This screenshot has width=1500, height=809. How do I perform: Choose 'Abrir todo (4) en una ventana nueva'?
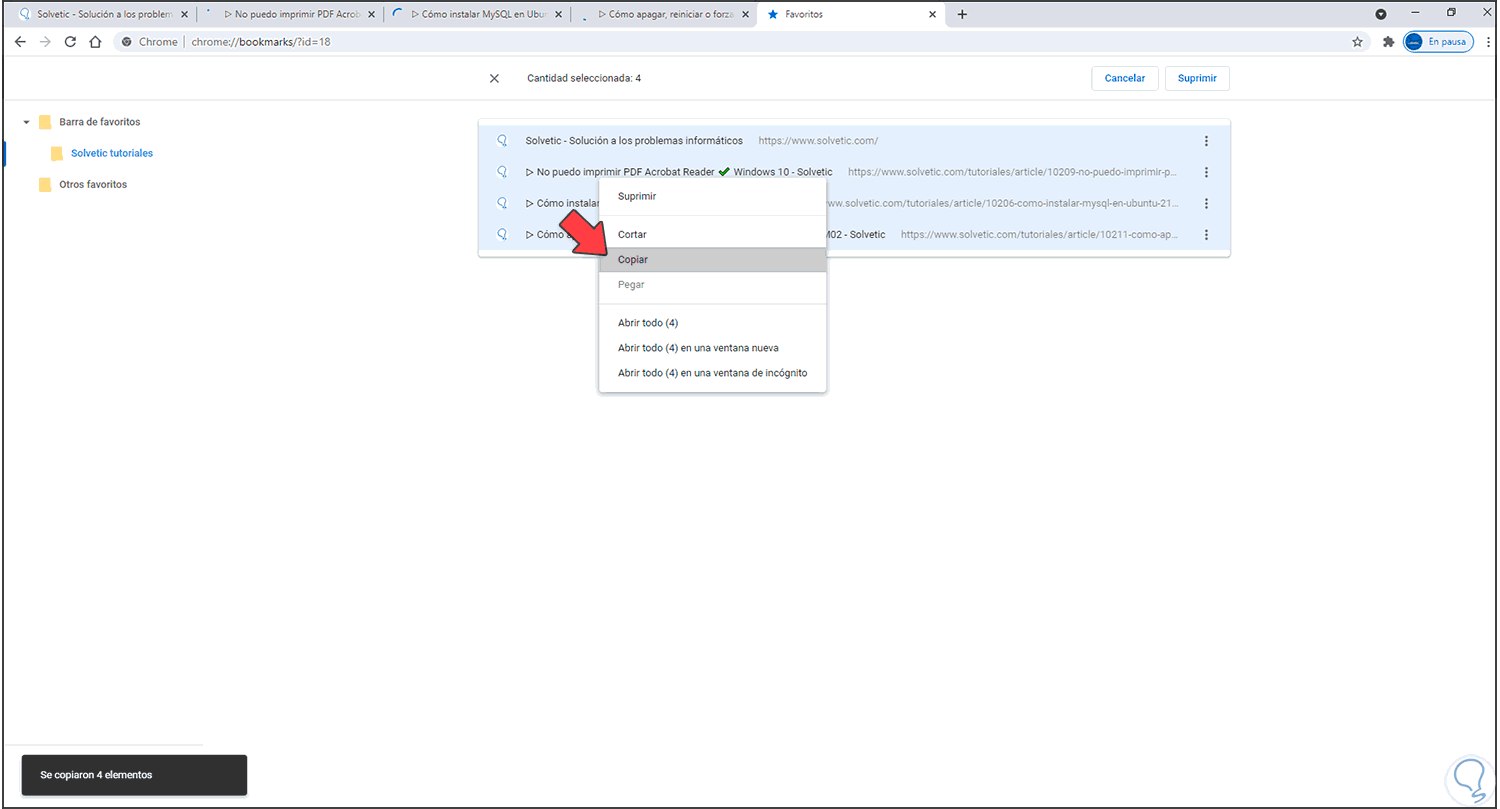coord(713,348)
